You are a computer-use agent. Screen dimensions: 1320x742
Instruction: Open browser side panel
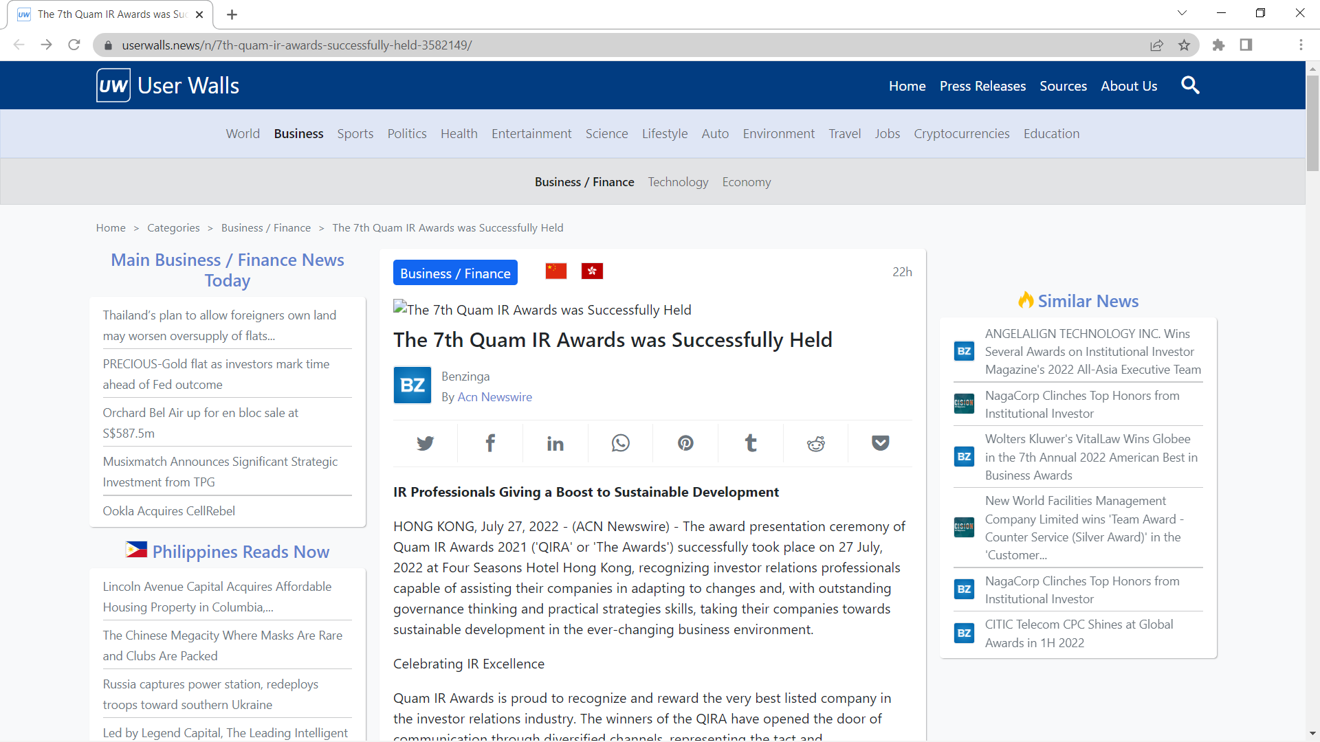click(x=1246, y=45)
